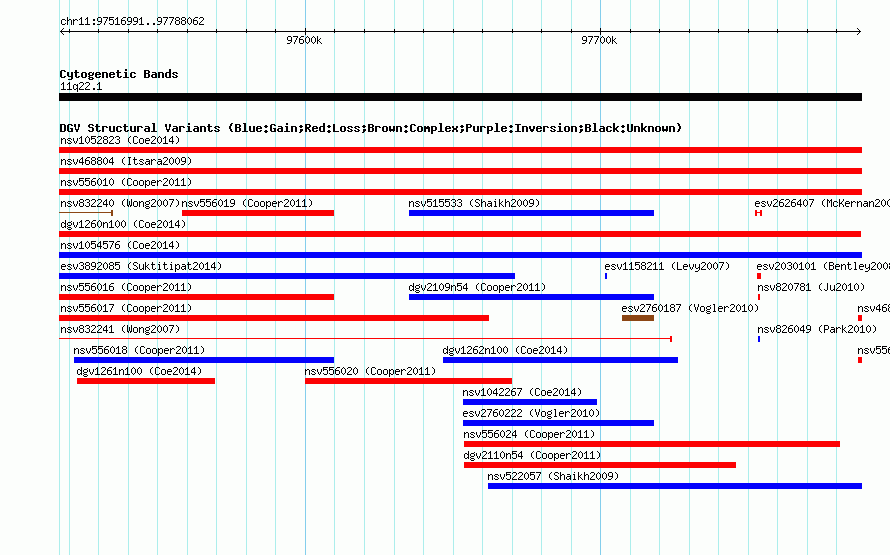Screen dimensions: 890x555
Task: Click the 97700k ruler position label
Action: (x=599, y=40)
